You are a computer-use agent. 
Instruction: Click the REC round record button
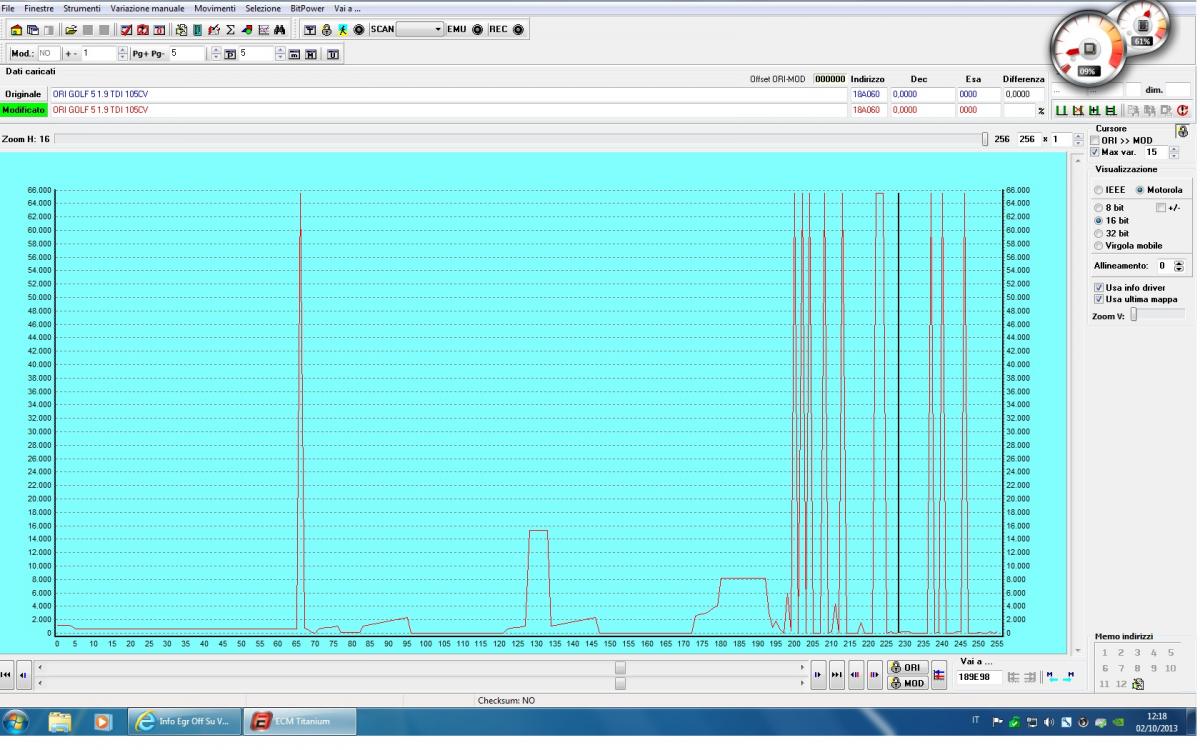click(x=518, y=30)
